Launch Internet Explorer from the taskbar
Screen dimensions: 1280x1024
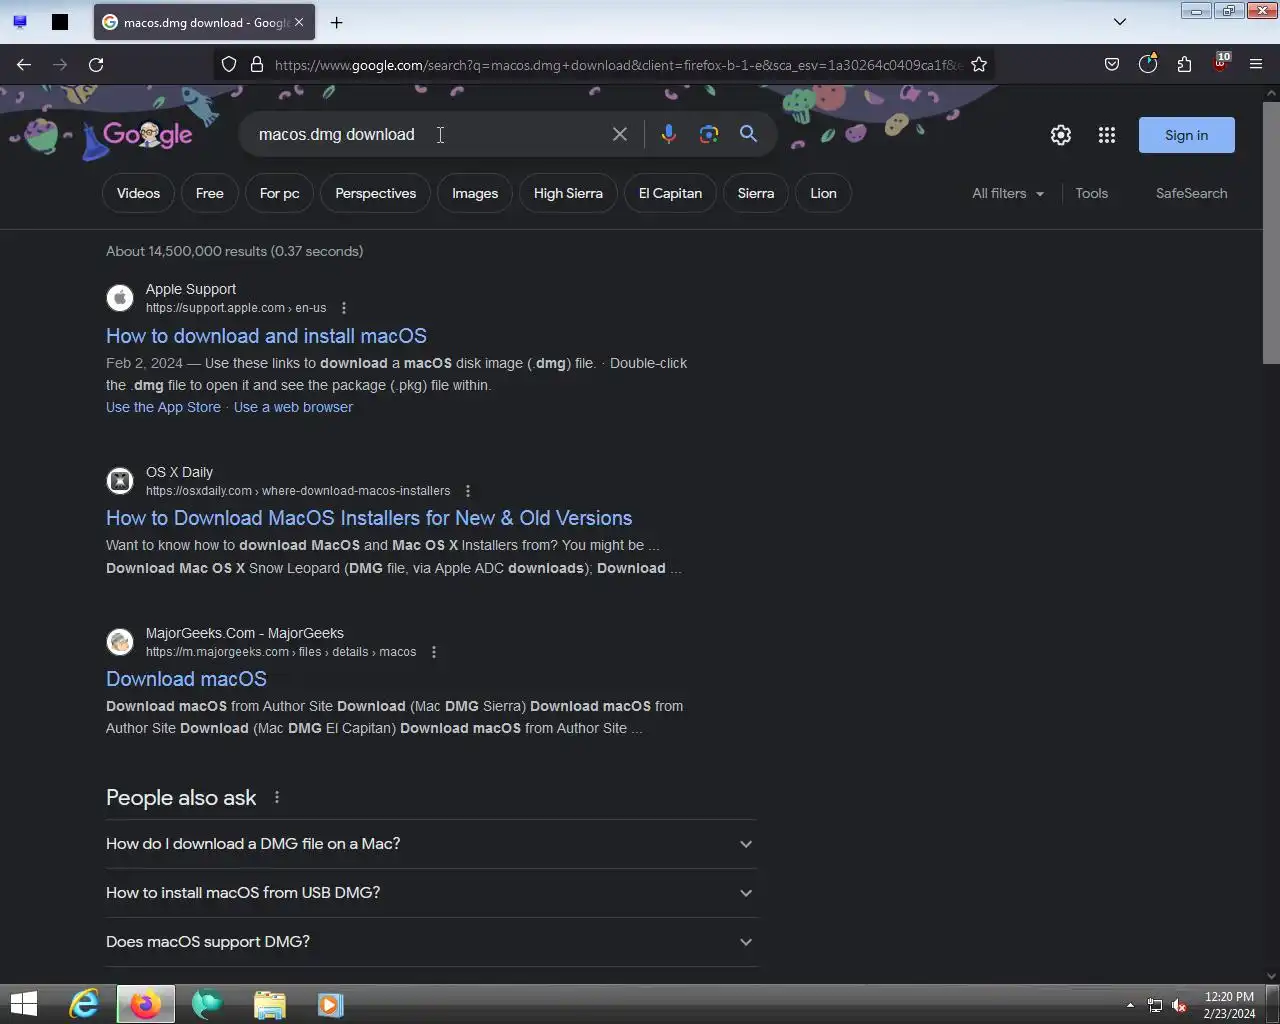tap(84, 1004)
